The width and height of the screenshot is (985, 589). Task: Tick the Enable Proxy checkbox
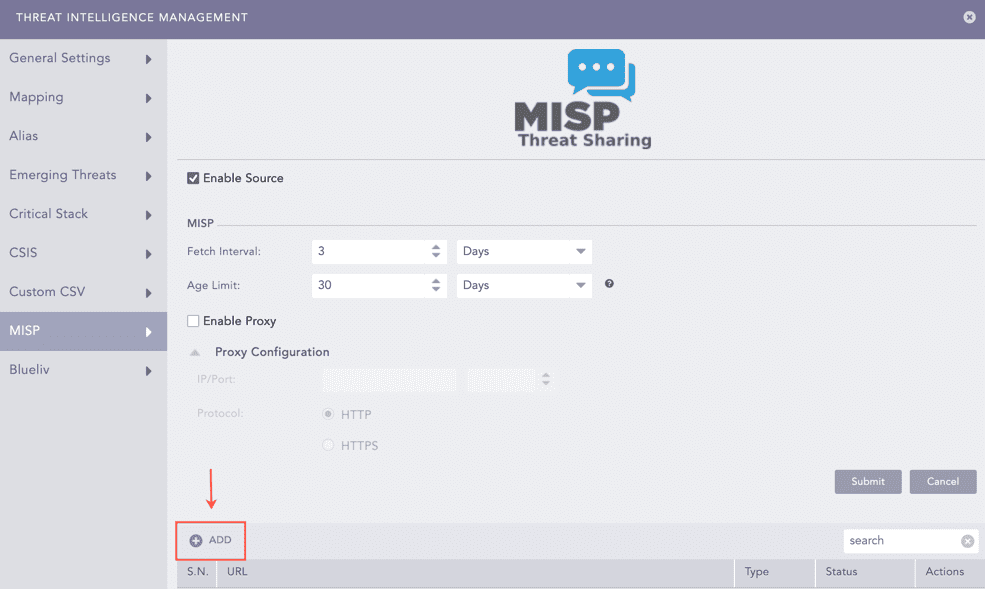tap(193, 321)
